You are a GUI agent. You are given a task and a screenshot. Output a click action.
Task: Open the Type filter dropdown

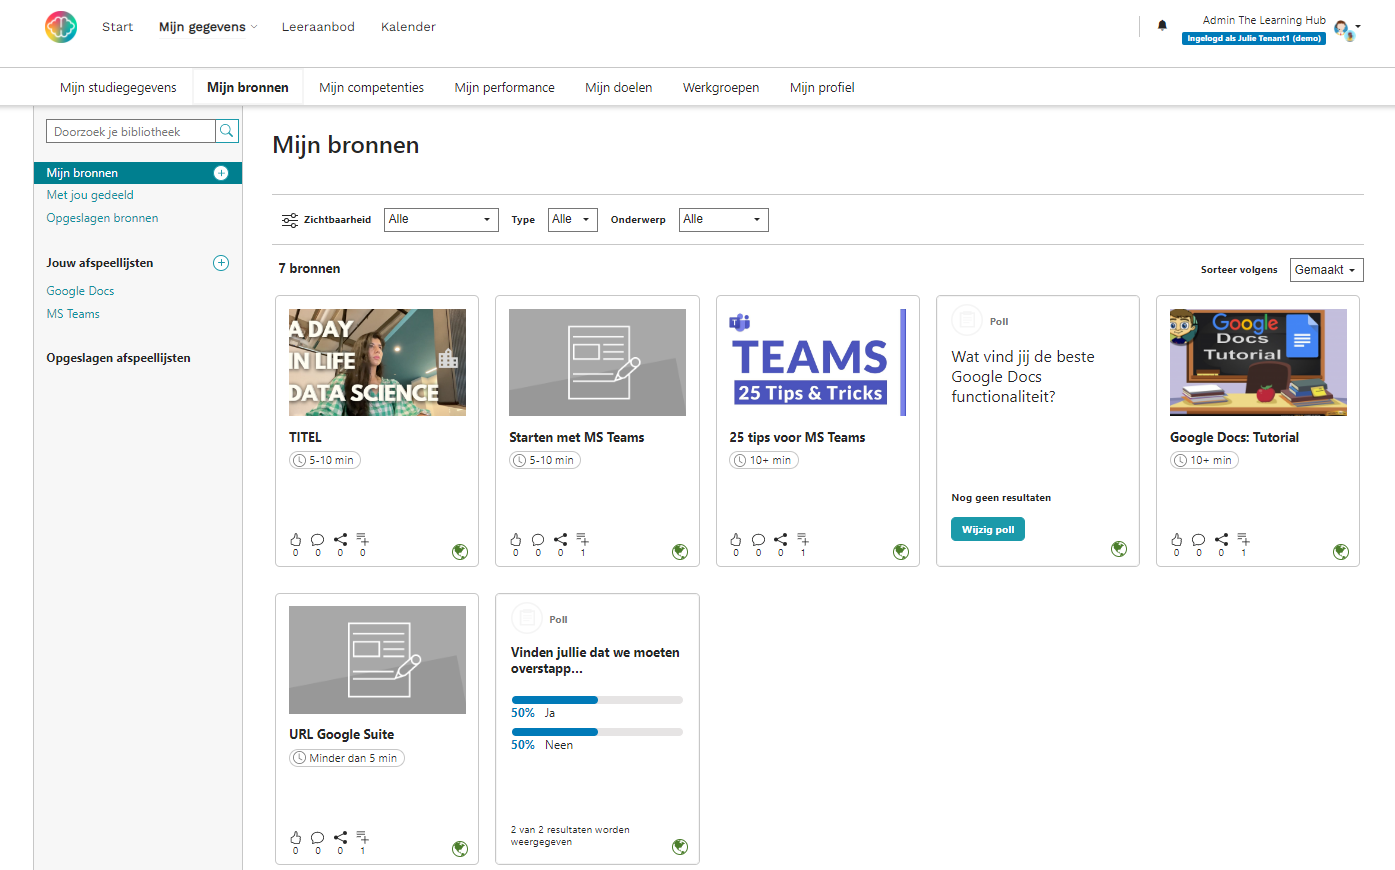pos(572,220)
